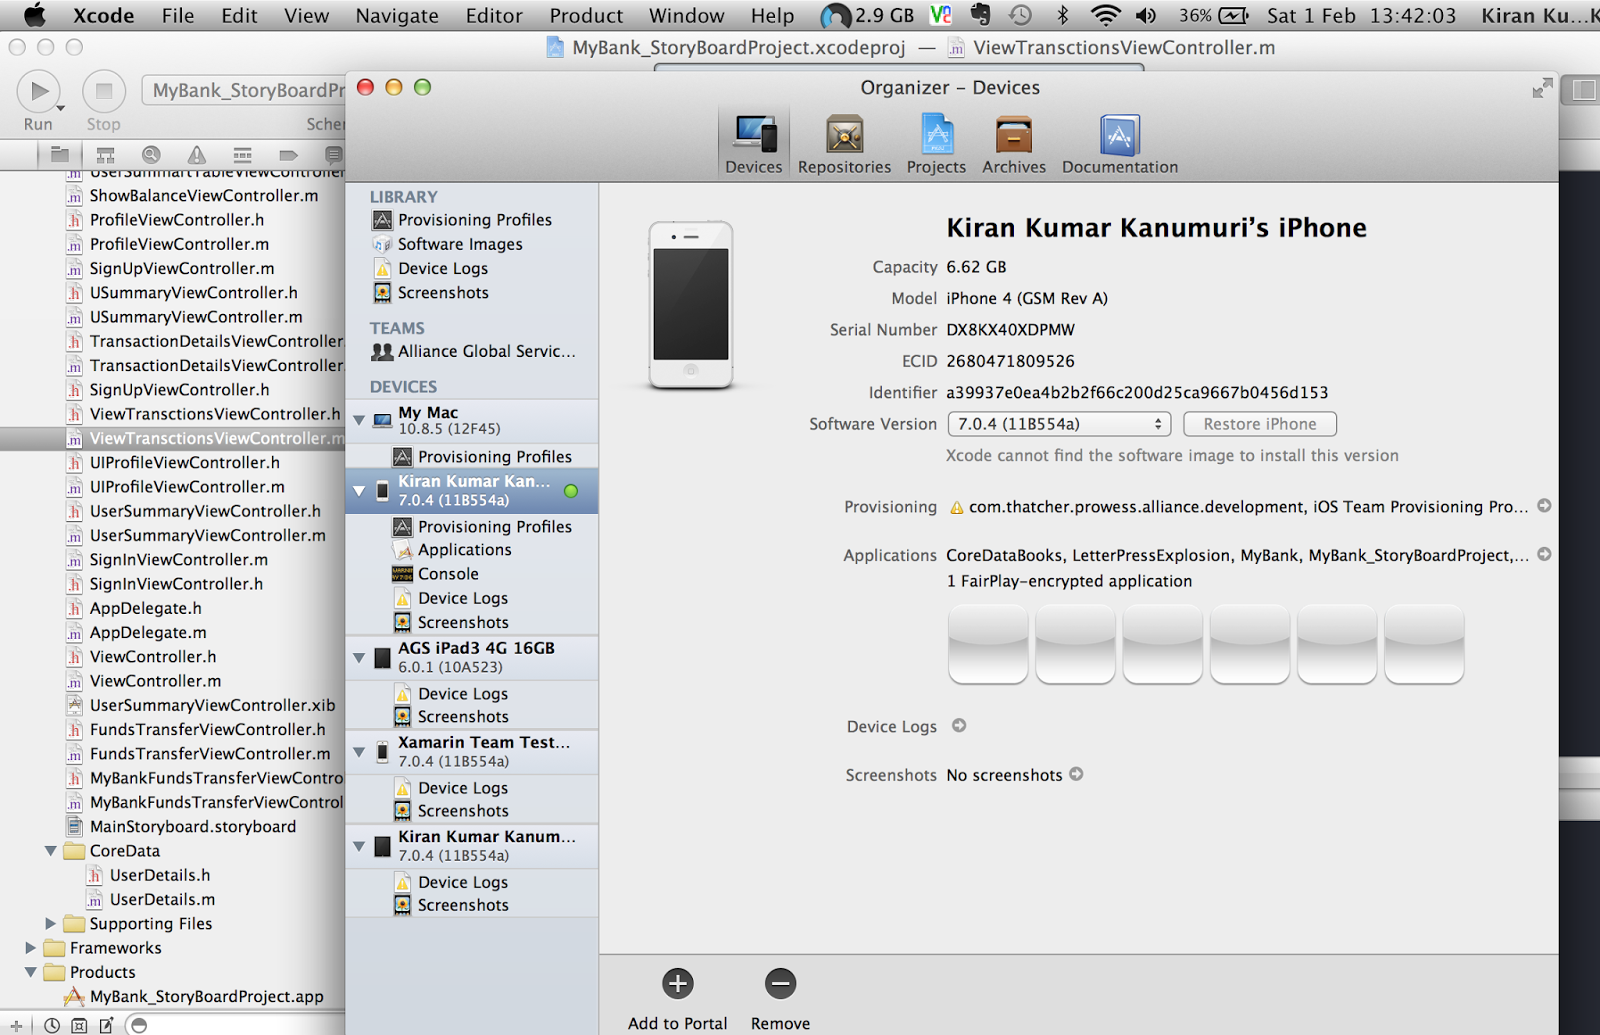The image size is (1600, 1035).
Task: Open the Navigate menu
Action: point(397,15)
